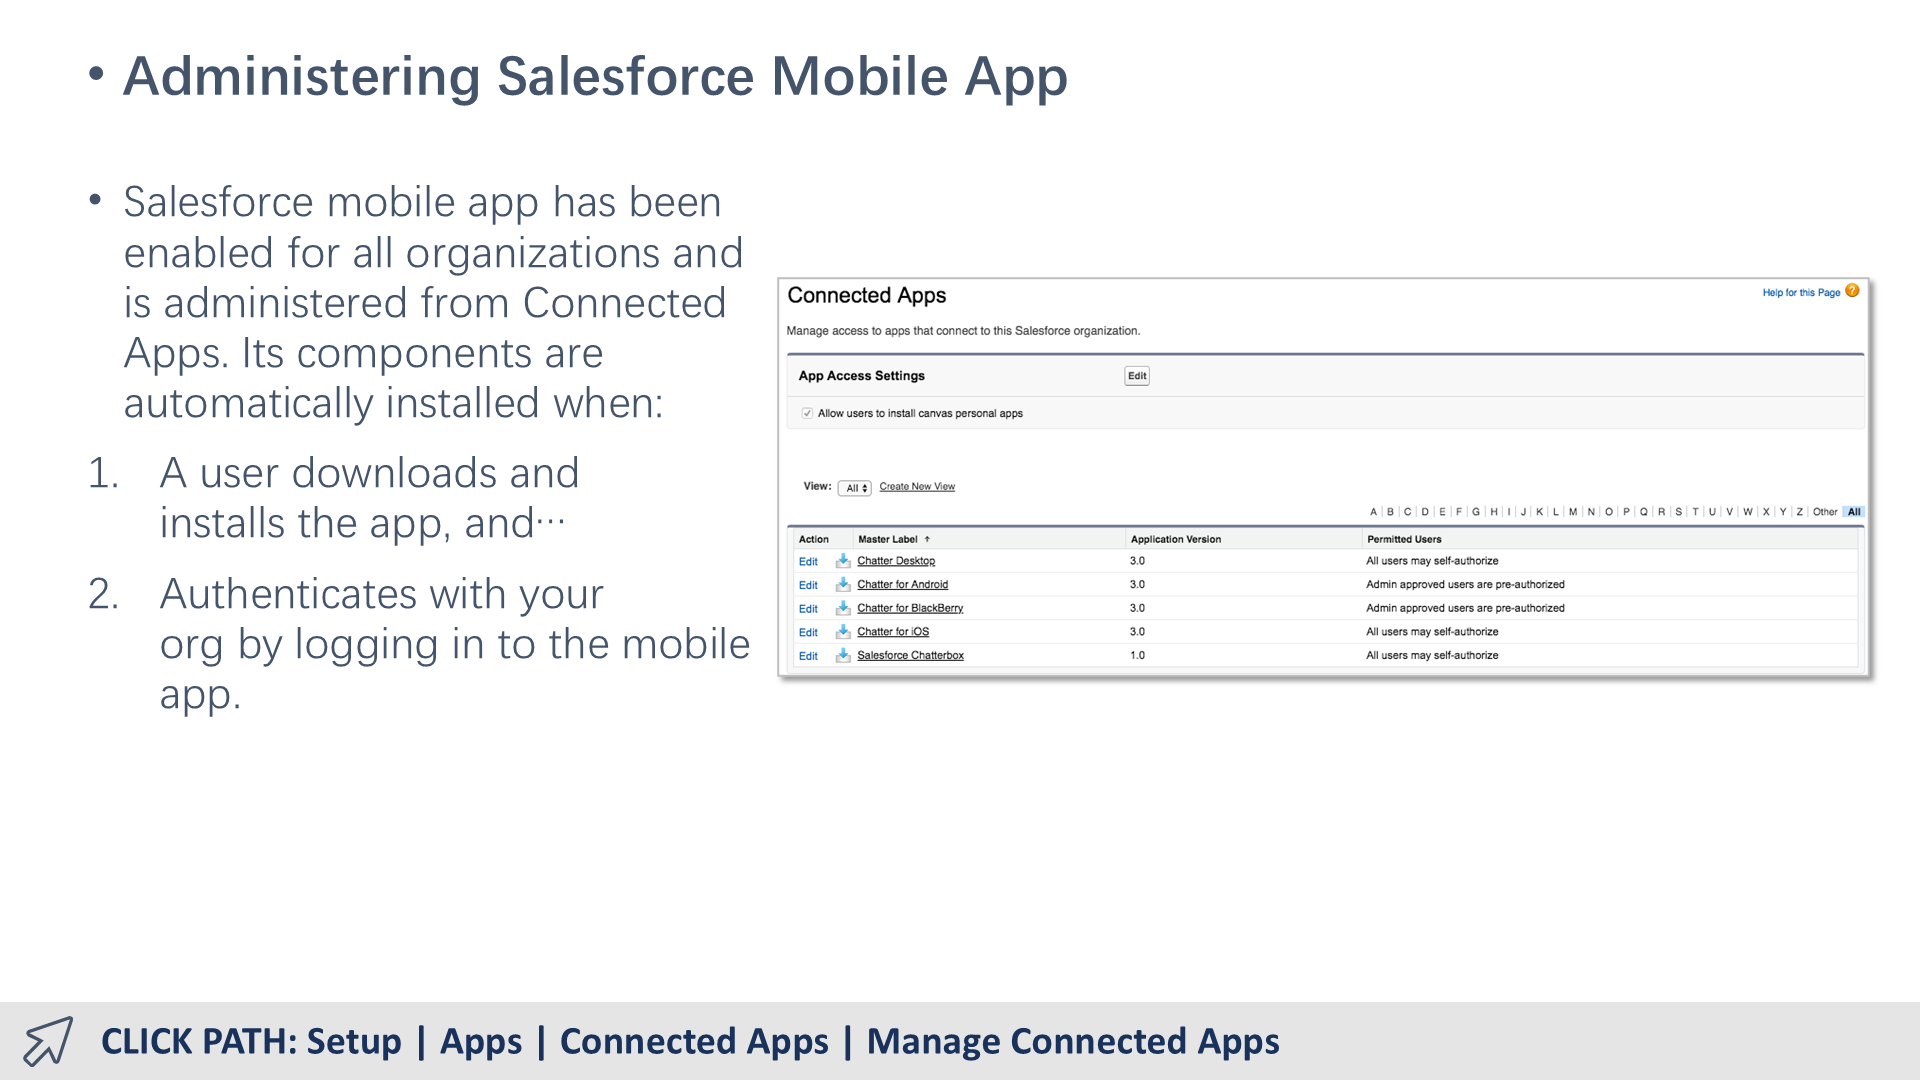Click the App Access Settings Edit button

(1137, 376)
